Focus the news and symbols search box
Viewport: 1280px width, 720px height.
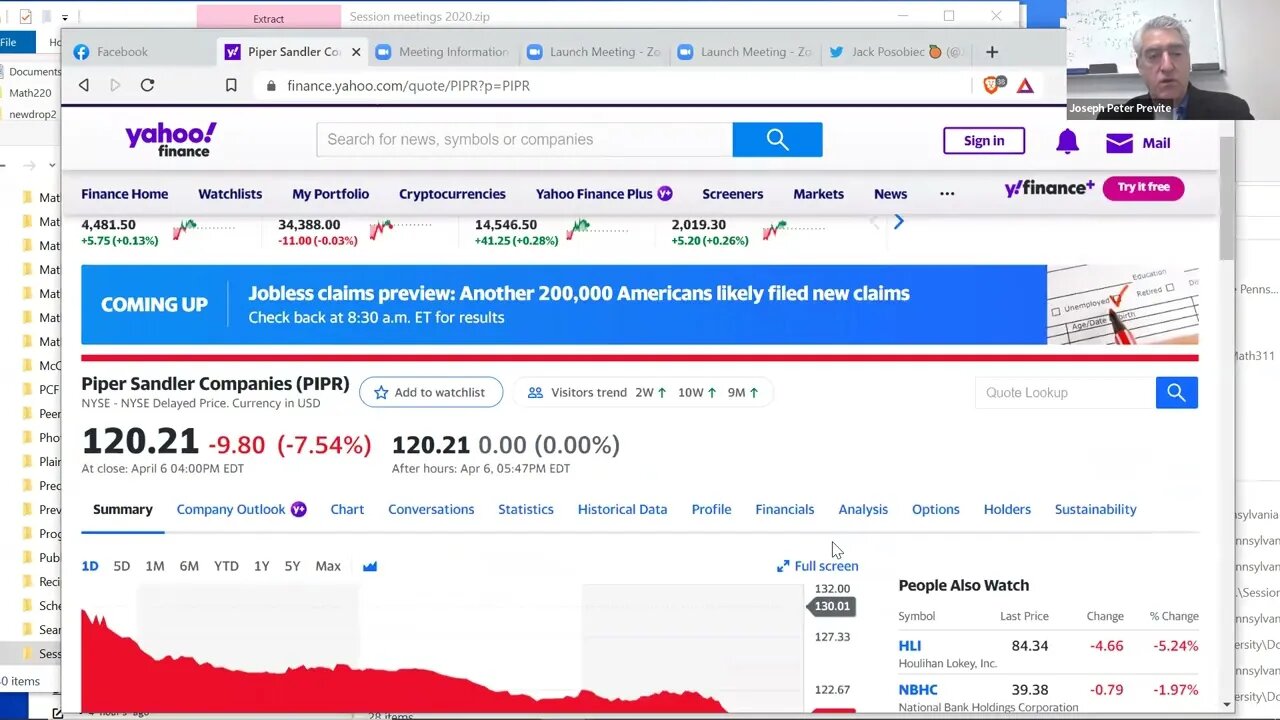coord(525,140)
